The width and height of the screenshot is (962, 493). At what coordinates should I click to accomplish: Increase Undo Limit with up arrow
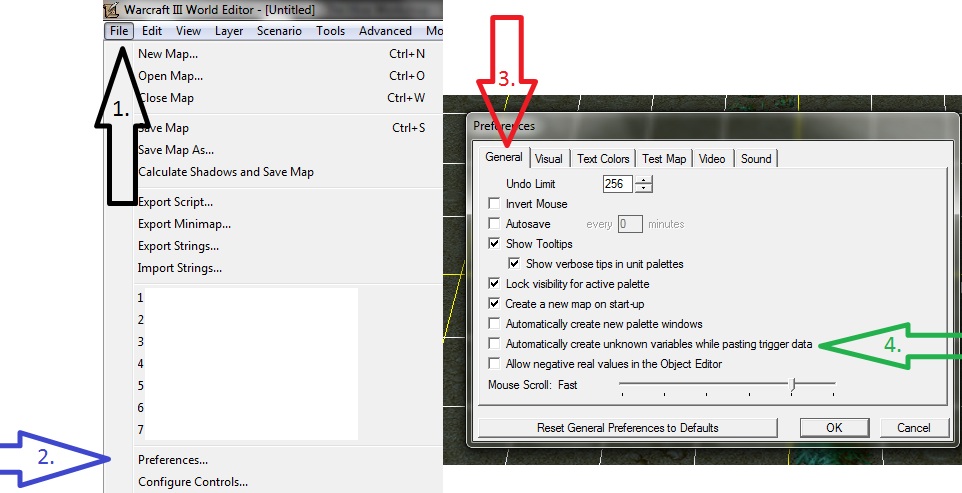coord(644,180)
